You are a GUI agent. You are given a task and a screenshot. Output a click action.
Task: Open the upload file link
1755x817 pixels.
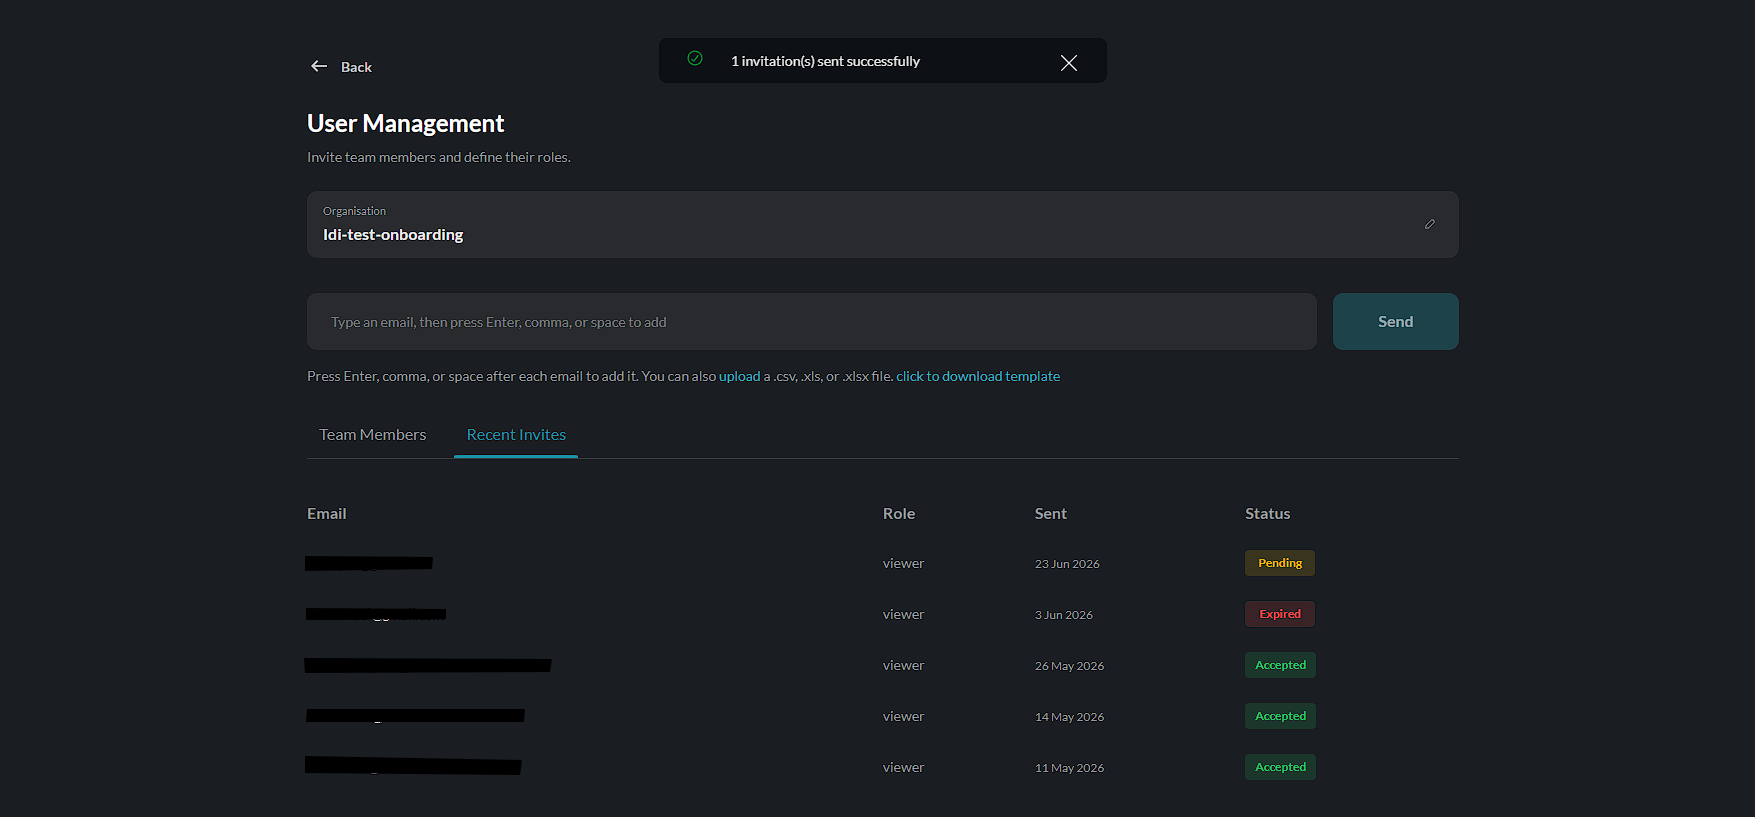[739, 376]
